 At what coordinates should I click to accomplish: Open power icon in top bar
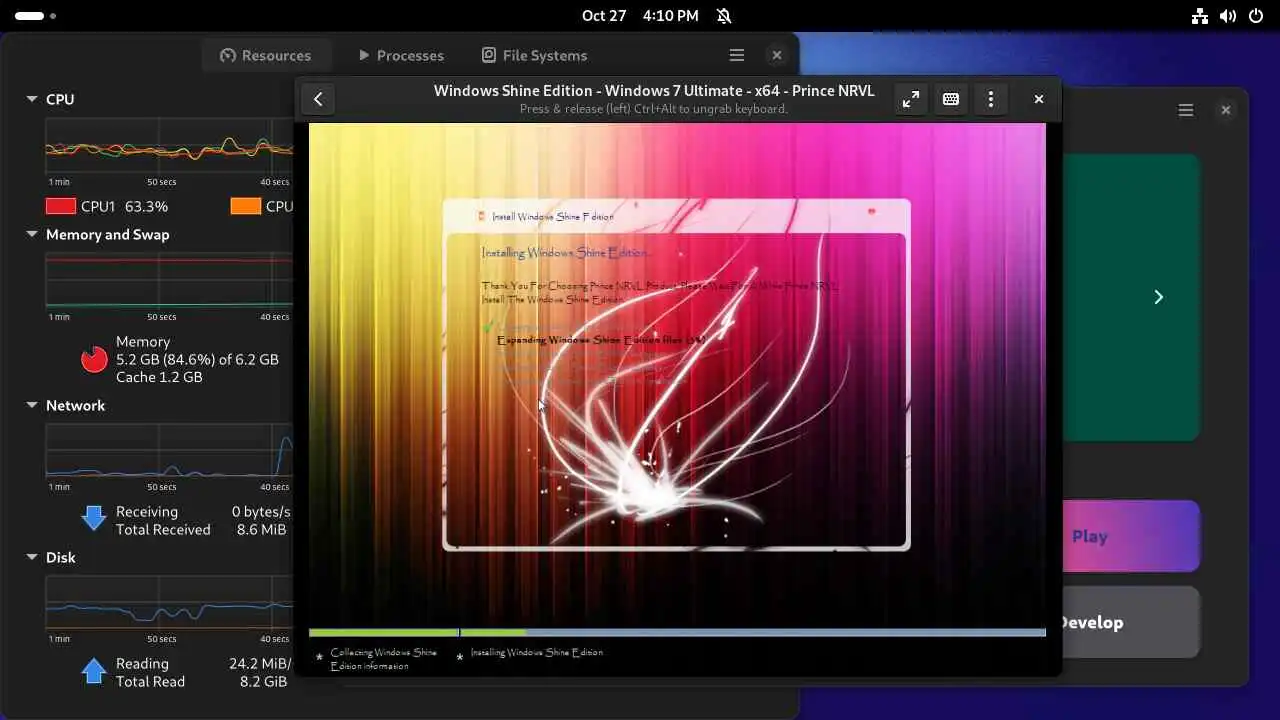pyautogui.click(x=1257, y=16)
